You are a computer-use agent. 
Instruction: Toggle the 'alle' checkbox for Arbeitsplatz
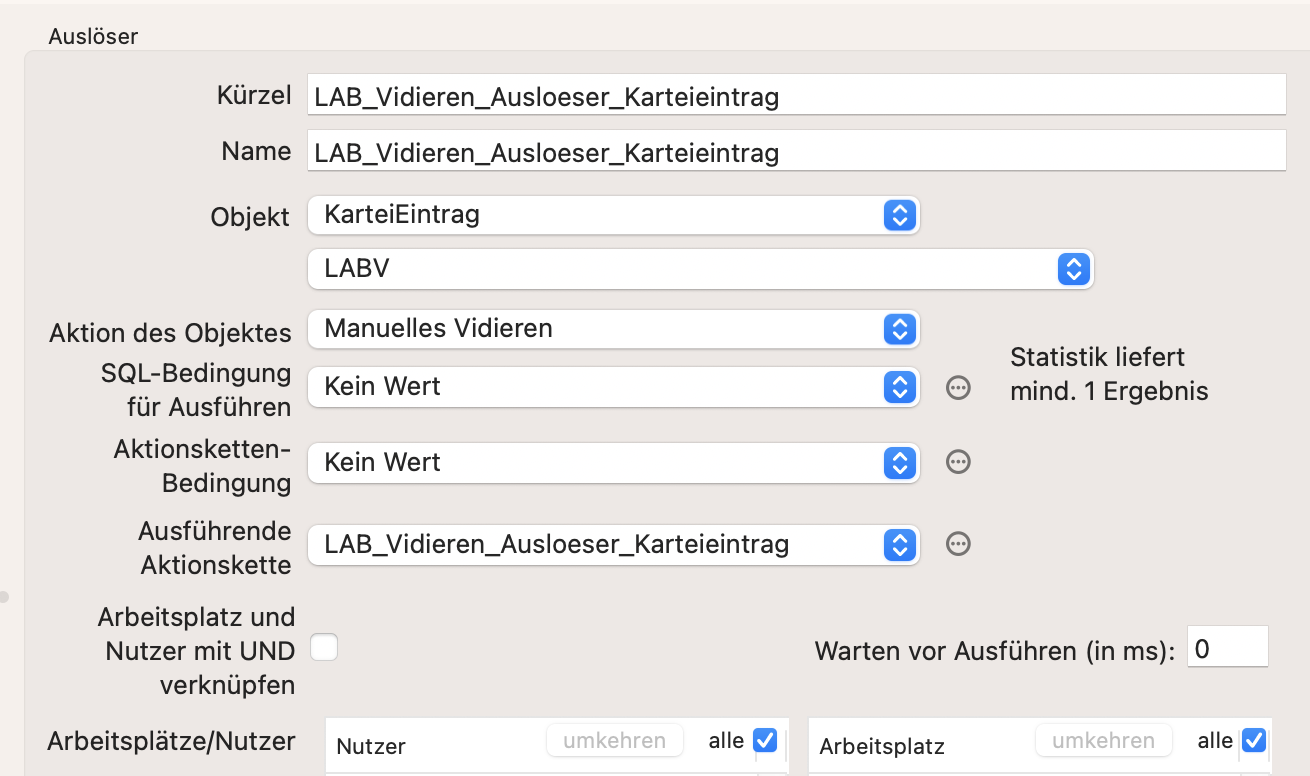point(1253,740)
